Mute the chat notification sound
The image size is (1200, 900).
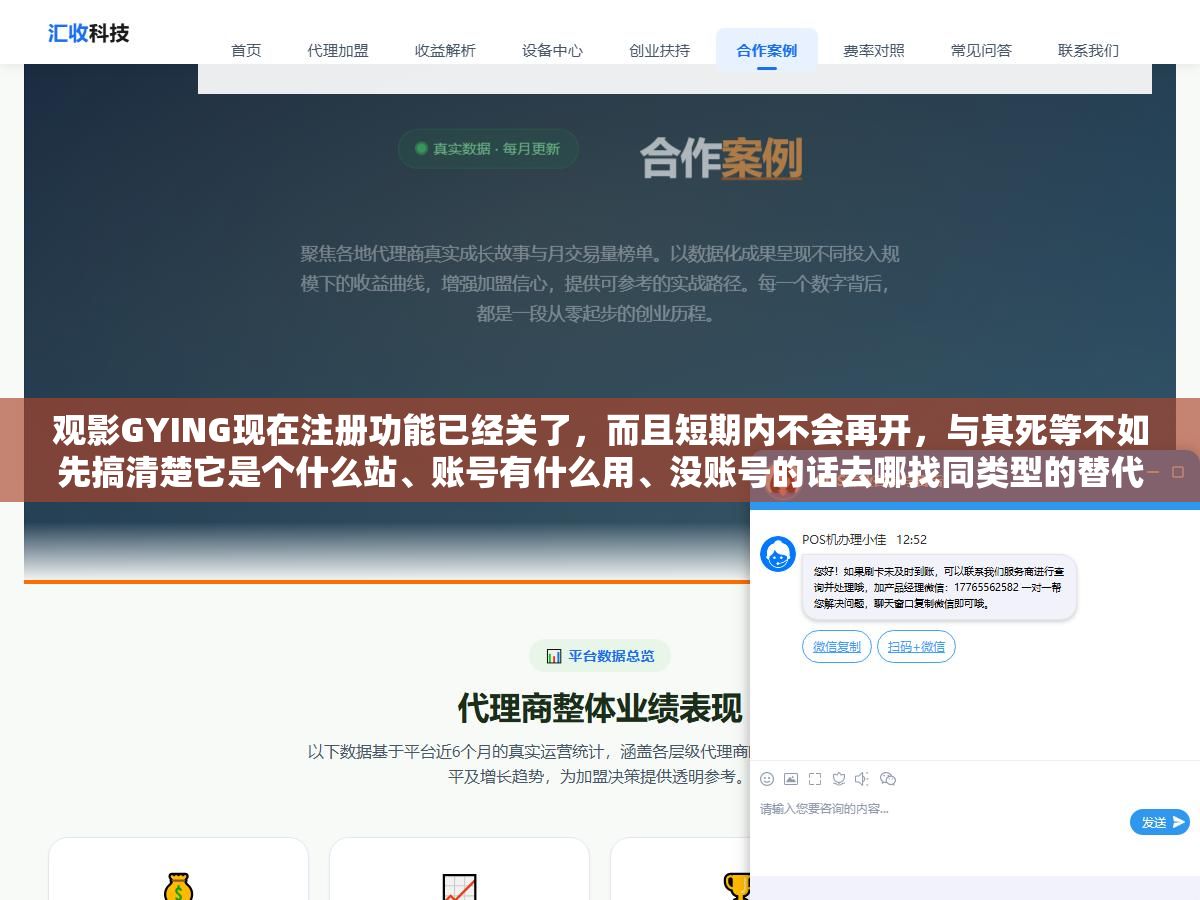[x=862, y=779]
